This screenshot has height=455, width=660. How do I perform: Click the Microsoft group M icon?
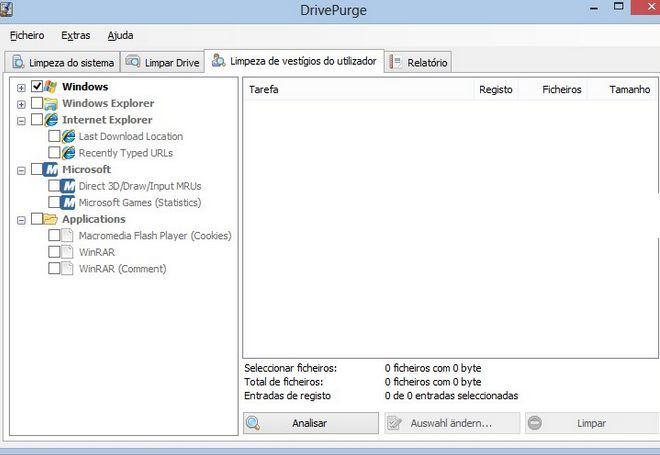tap(51, 170)
